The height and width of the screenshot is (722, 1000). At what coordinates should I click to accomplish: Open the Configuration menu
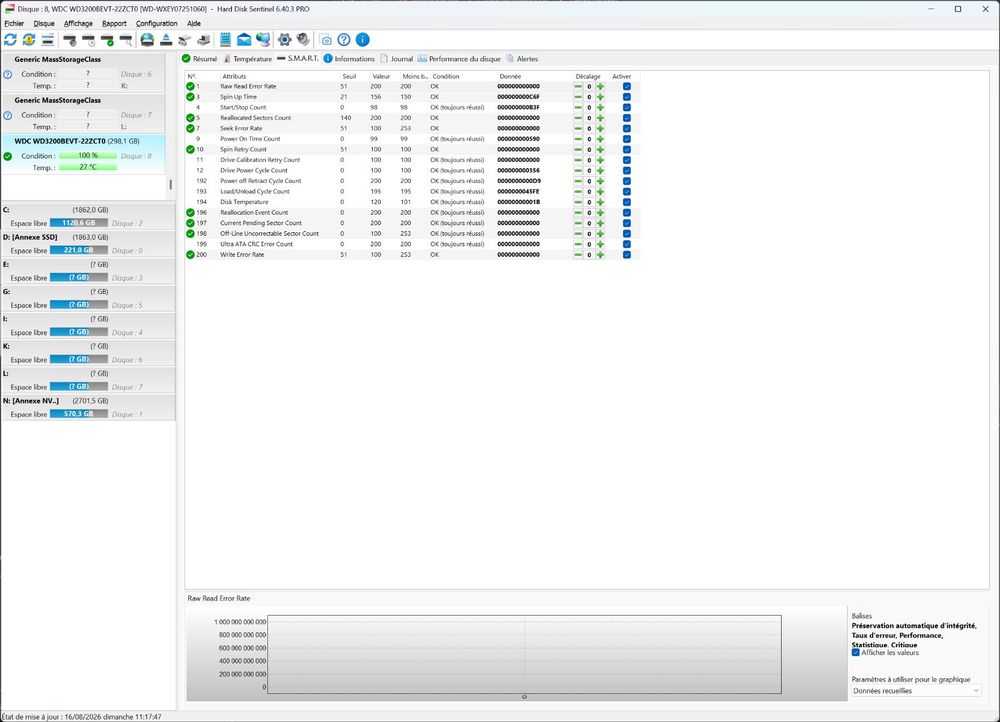point(156,24)
